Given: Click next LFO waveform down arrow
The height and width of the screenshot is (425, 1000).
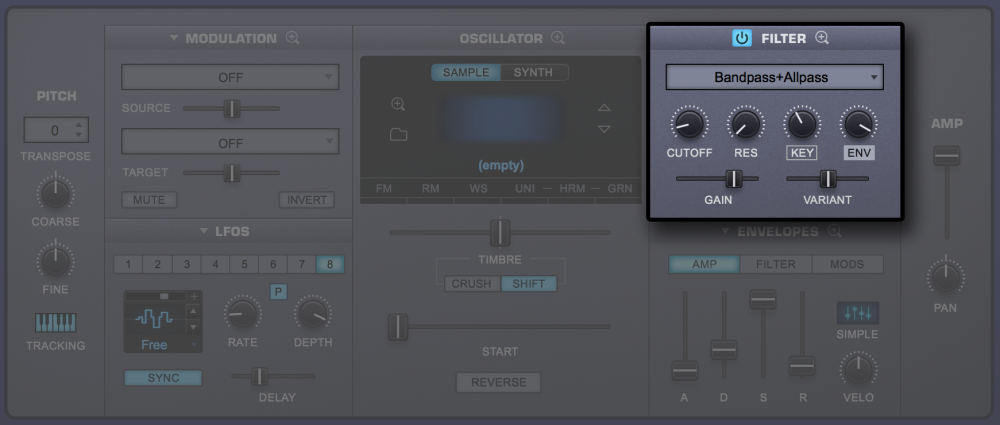Looking at the screenshot, I should (x=195, y=327).
